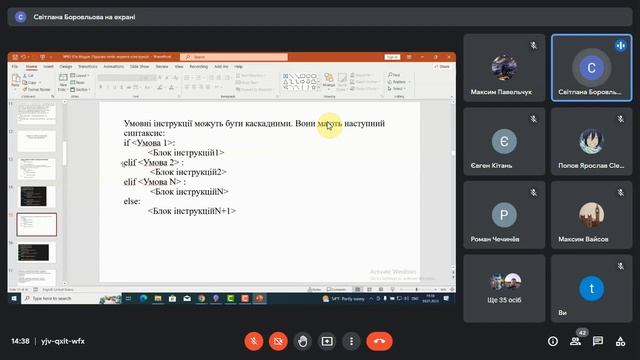Expand the Layout dropdown
The image size is (640, 360).
pyautogui.click(x=80, y=76)
